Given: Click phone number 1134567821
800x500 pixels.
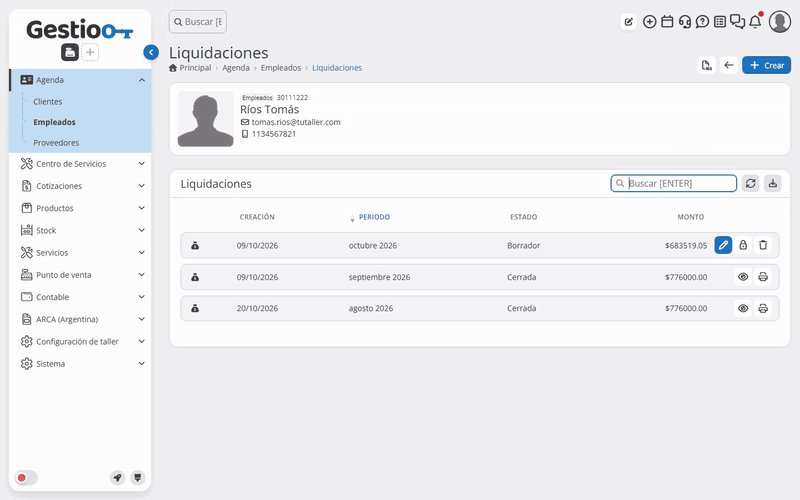Looking at the screenshot, I should [x=273, y=134].
